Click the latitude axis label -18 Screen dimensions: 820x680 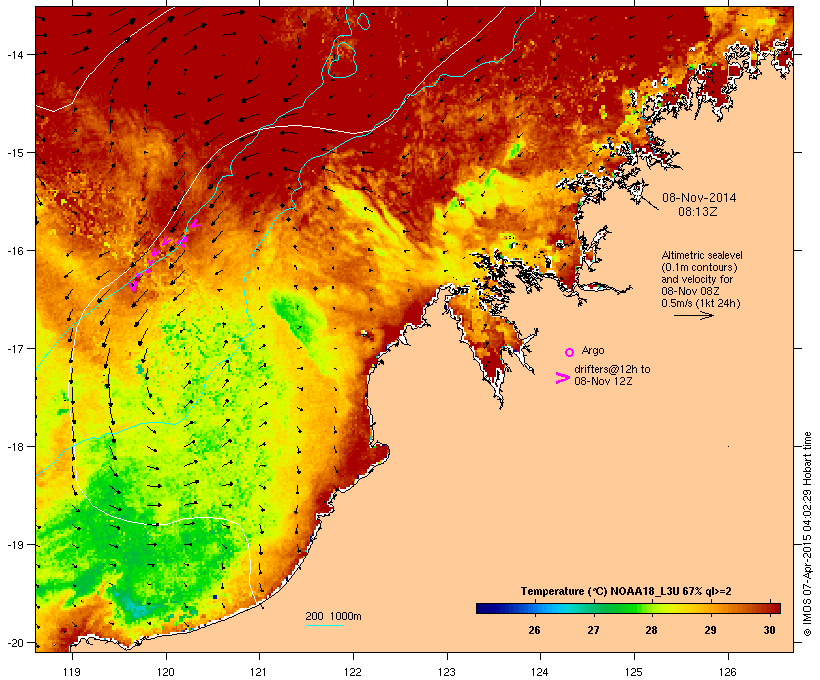(14, 447)
